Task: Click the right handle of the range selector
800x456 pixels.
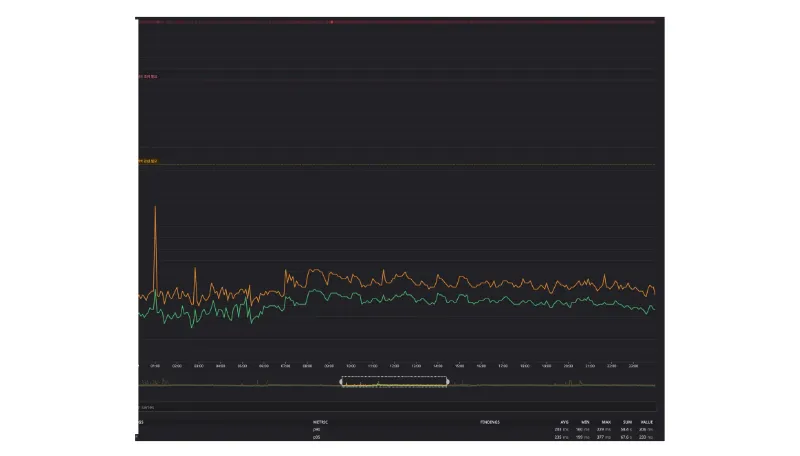Action: point(448,382)
